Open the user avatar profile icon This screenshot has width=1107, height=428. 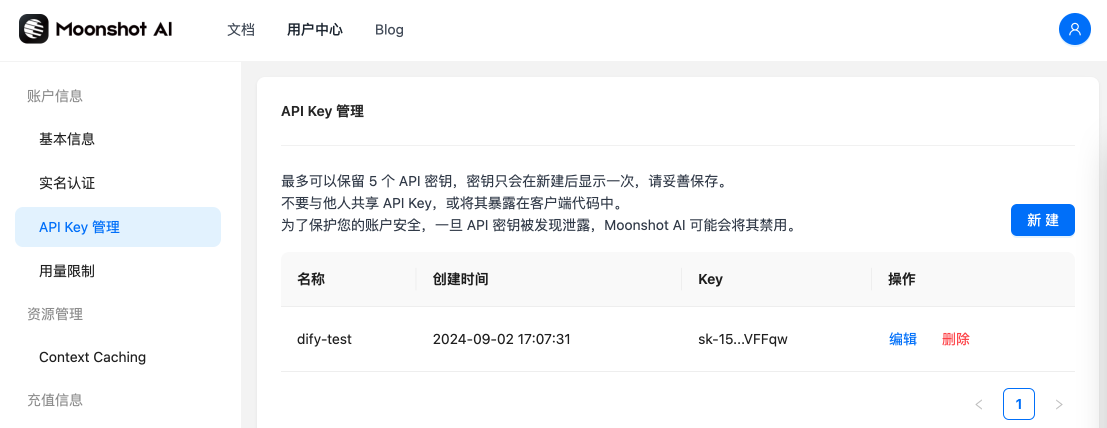click(x=1075, y=29)
